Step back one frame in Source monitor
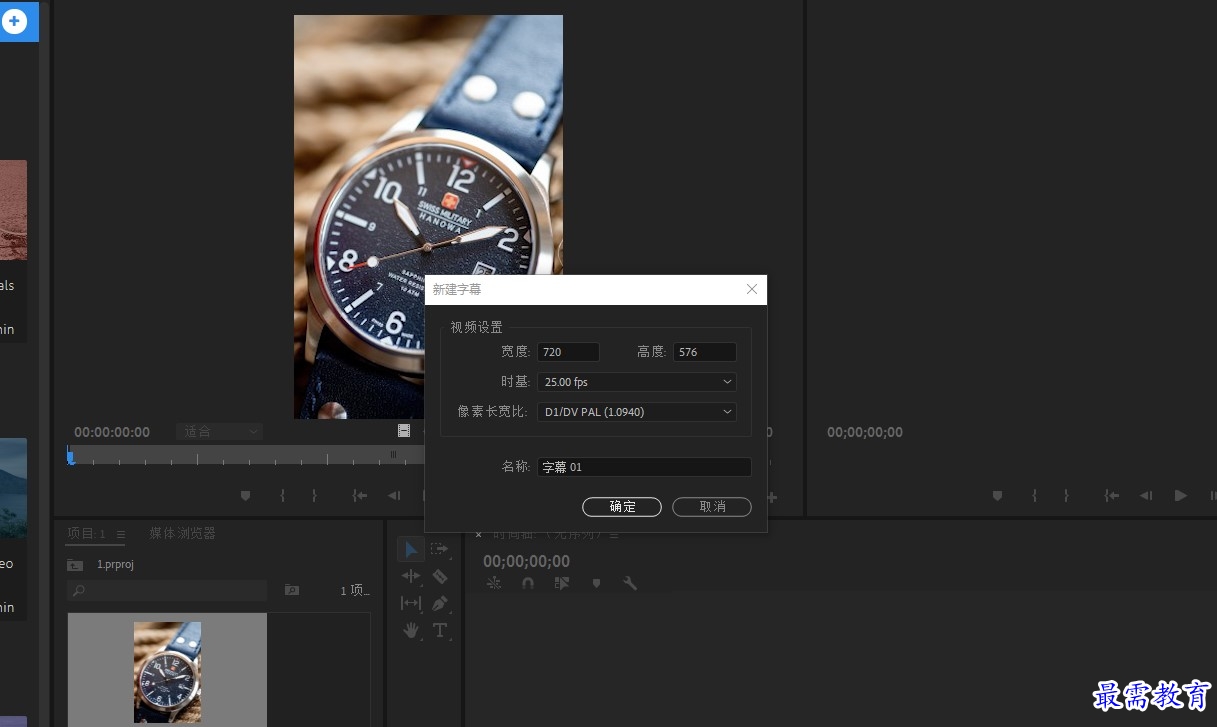Screen dimensions: 1217x727 click(x=394, y=496)
